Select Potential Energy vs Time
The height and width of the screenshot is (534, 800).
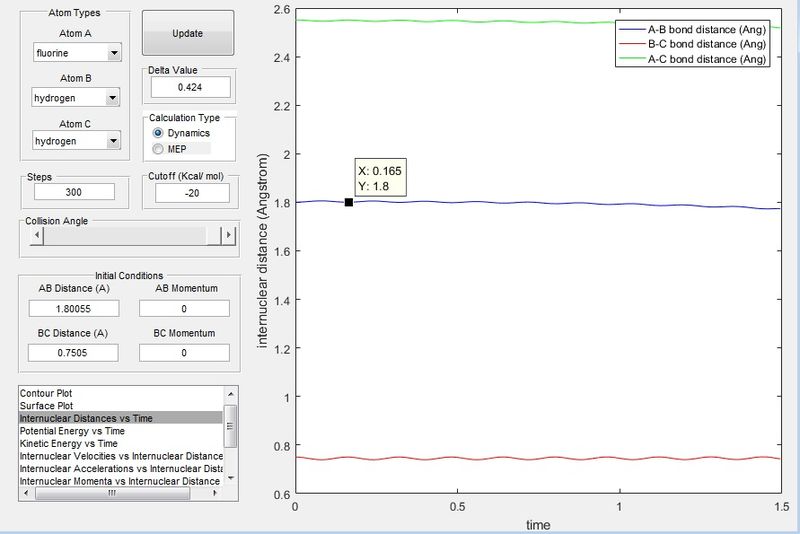121,431
